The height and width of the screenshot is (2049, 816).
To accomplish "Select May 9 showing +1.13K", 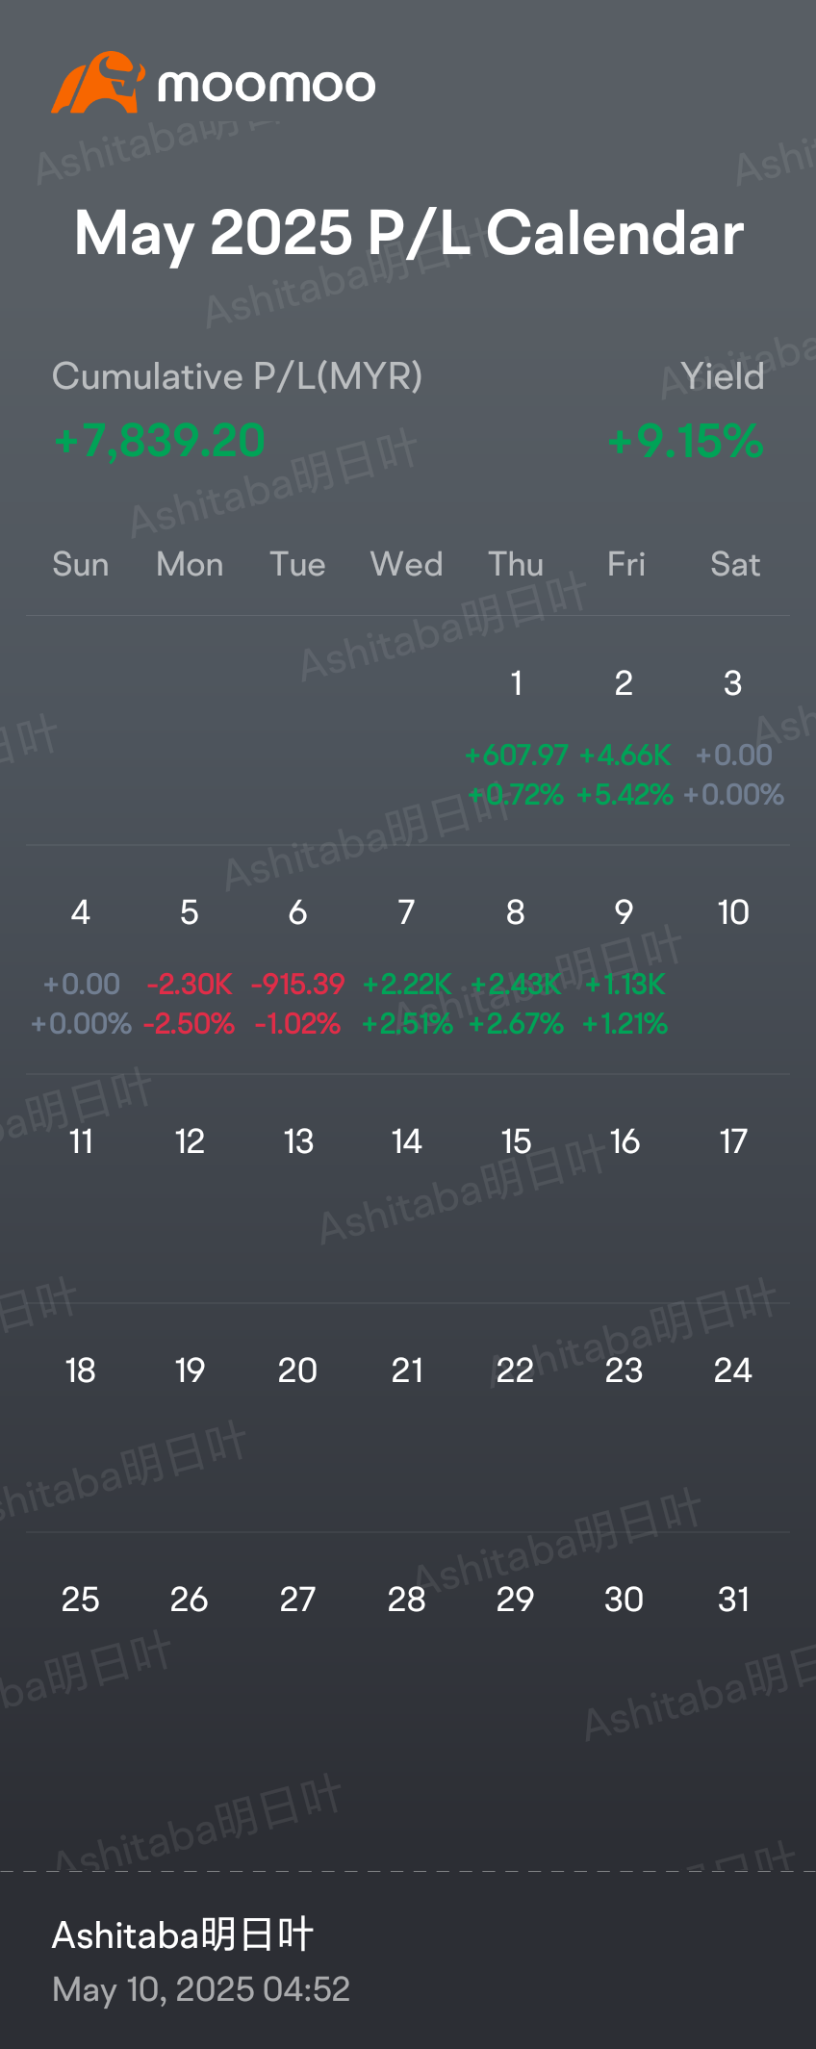I will [x=624, y=967].
